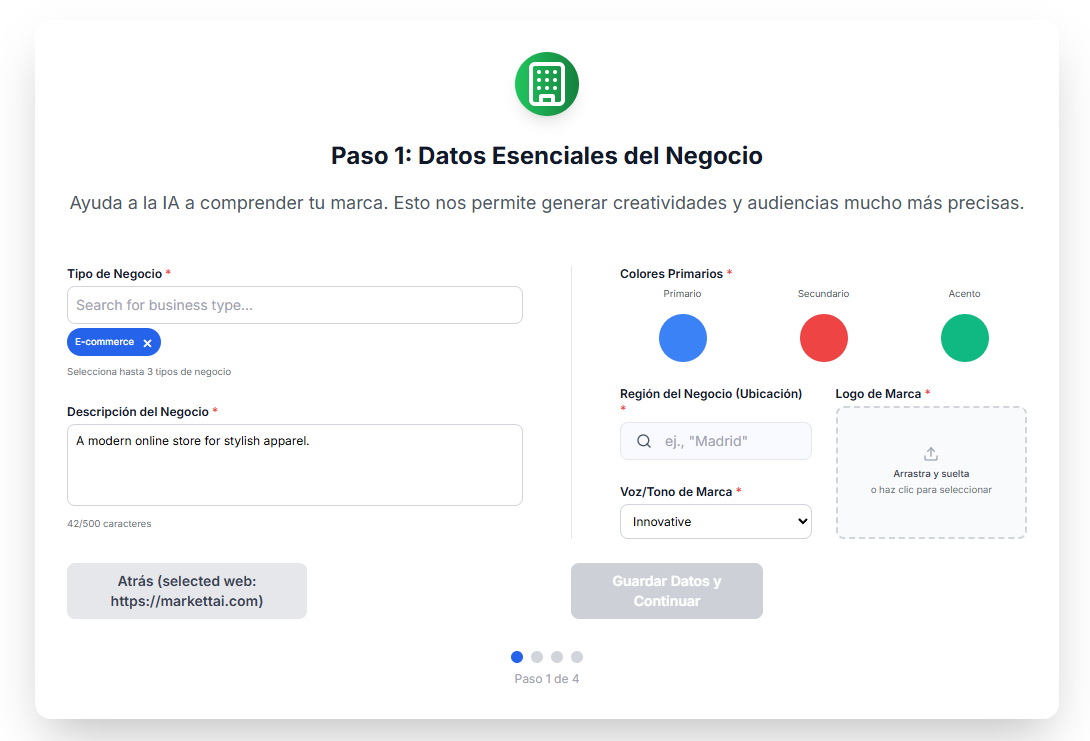Screen dimensions: 1090x741
Task: Jump to the third step dot
Action: click(557, 657)
